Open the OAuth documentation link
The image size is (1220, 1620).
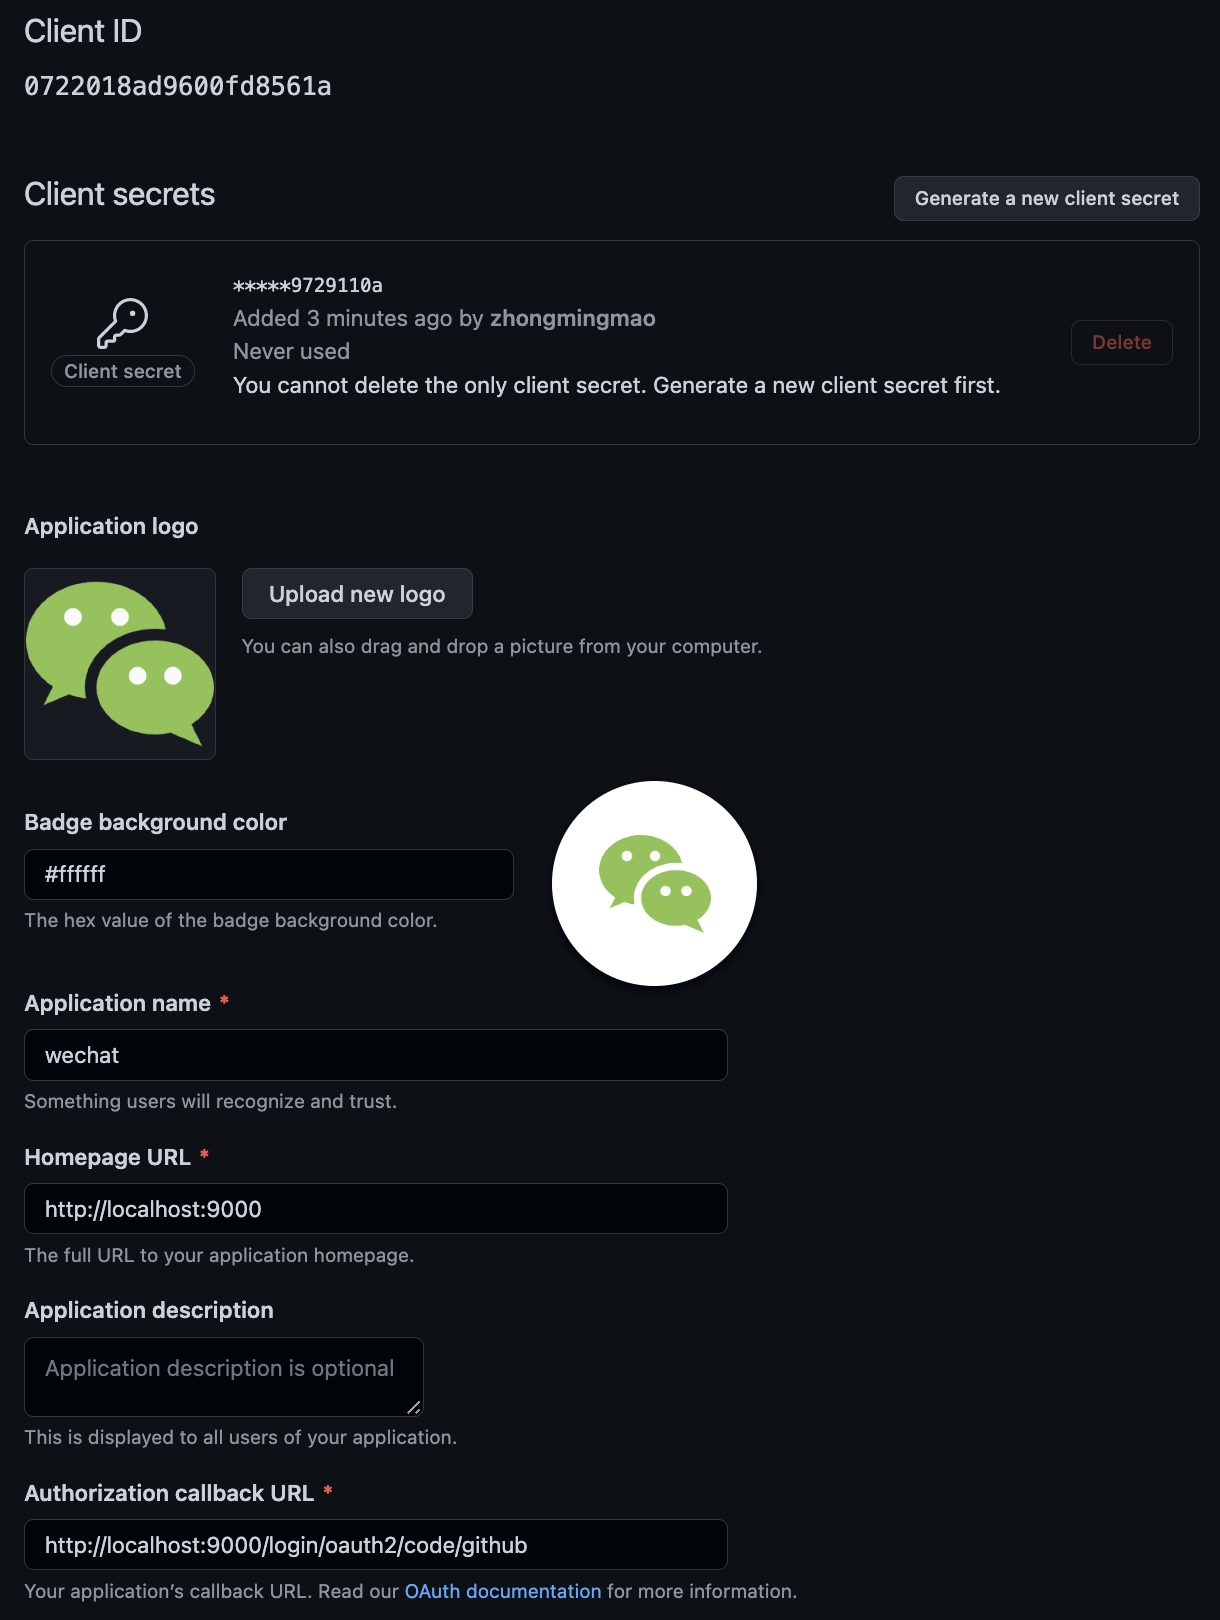point(502,1591)
